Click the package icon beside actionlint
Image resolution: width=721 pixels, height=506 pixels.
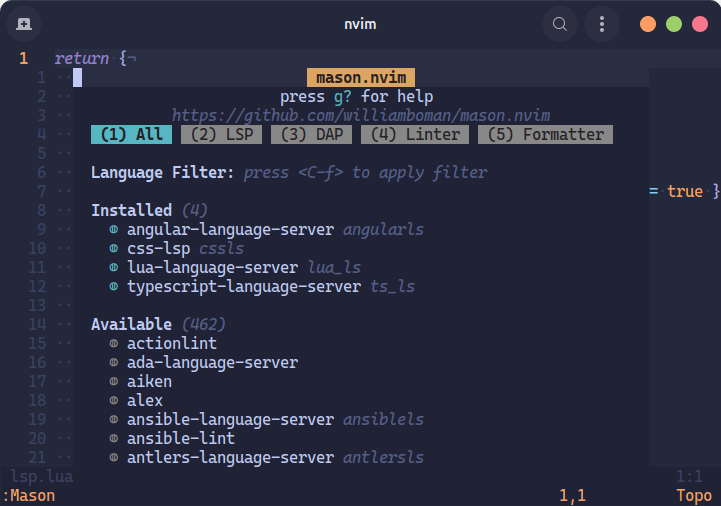pos(114,344)
